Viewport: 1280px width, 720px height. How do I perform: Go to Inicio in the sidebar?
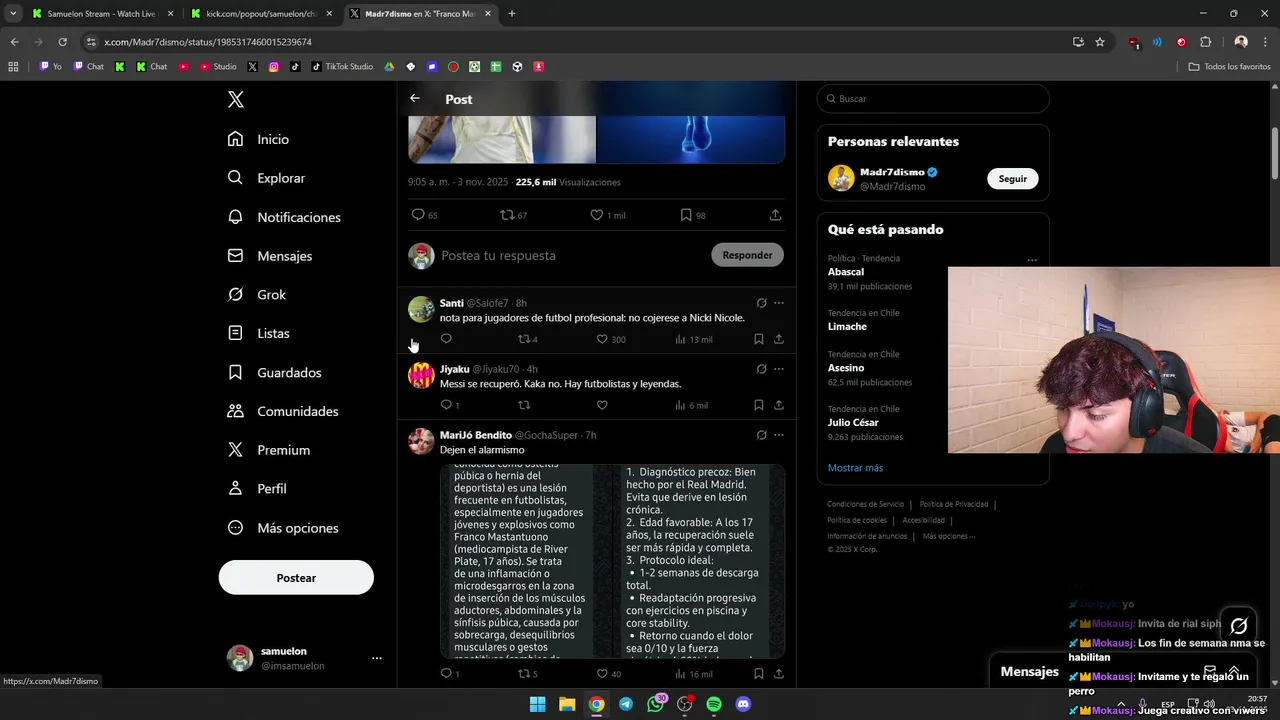pos(259,139)
